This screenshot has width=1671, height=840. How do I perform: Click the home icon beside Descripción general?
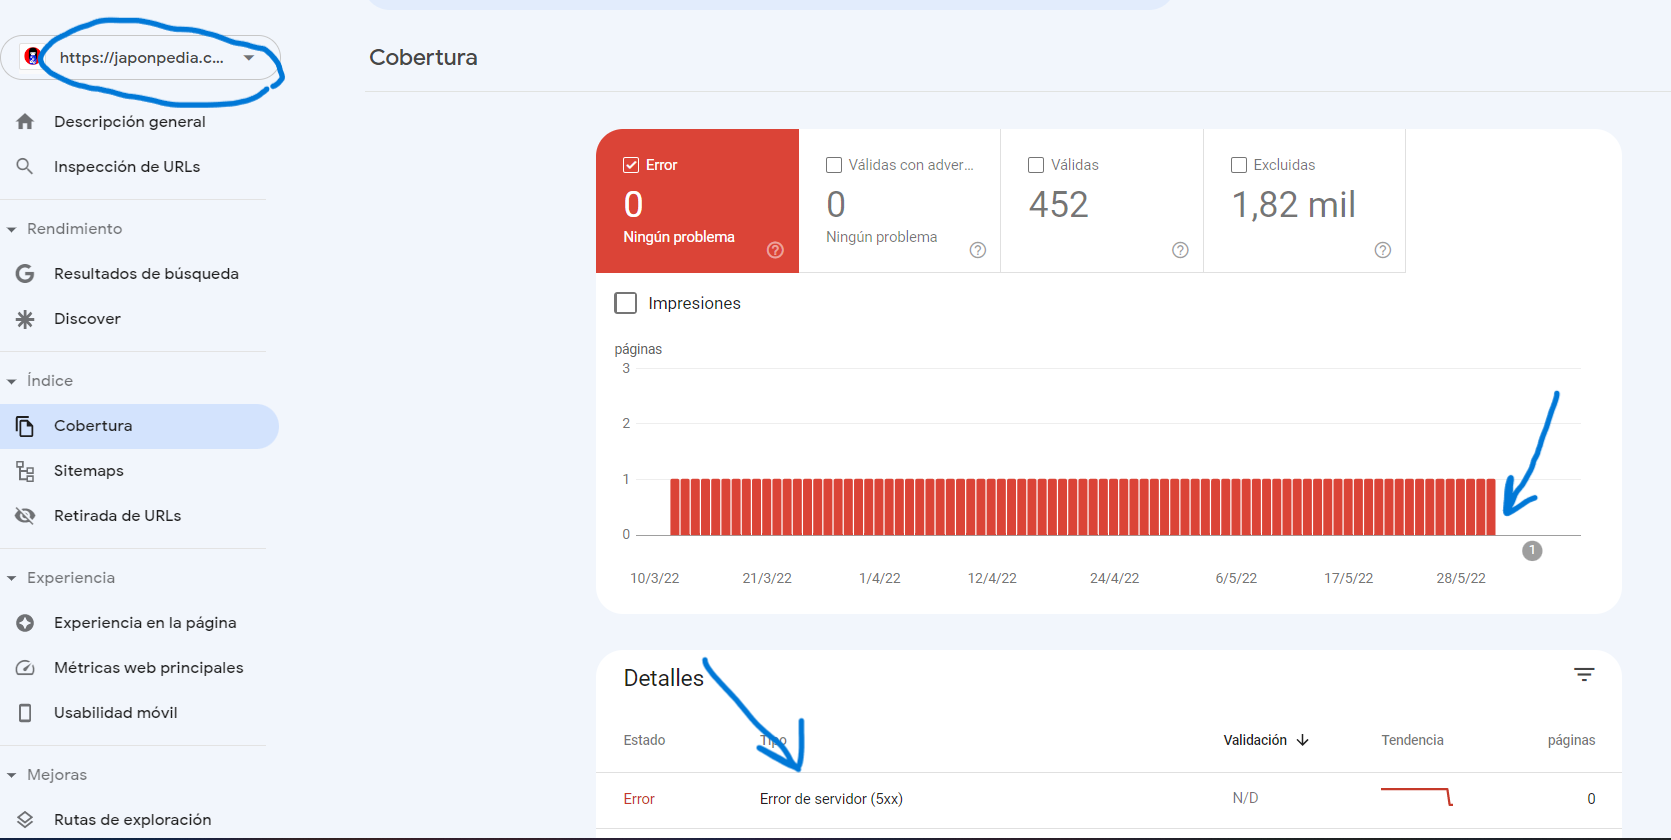[25, 121]
